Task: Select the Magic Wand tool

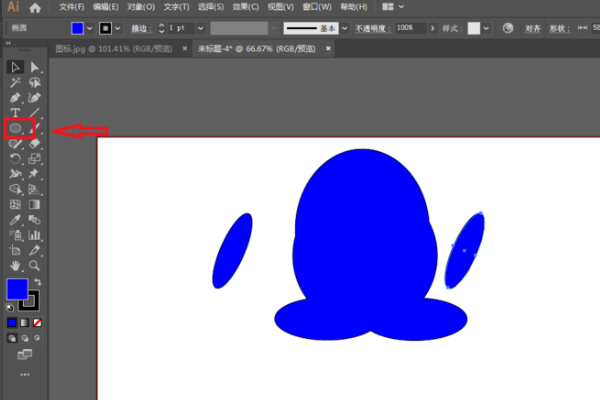Action: click(x=16, y=82)
